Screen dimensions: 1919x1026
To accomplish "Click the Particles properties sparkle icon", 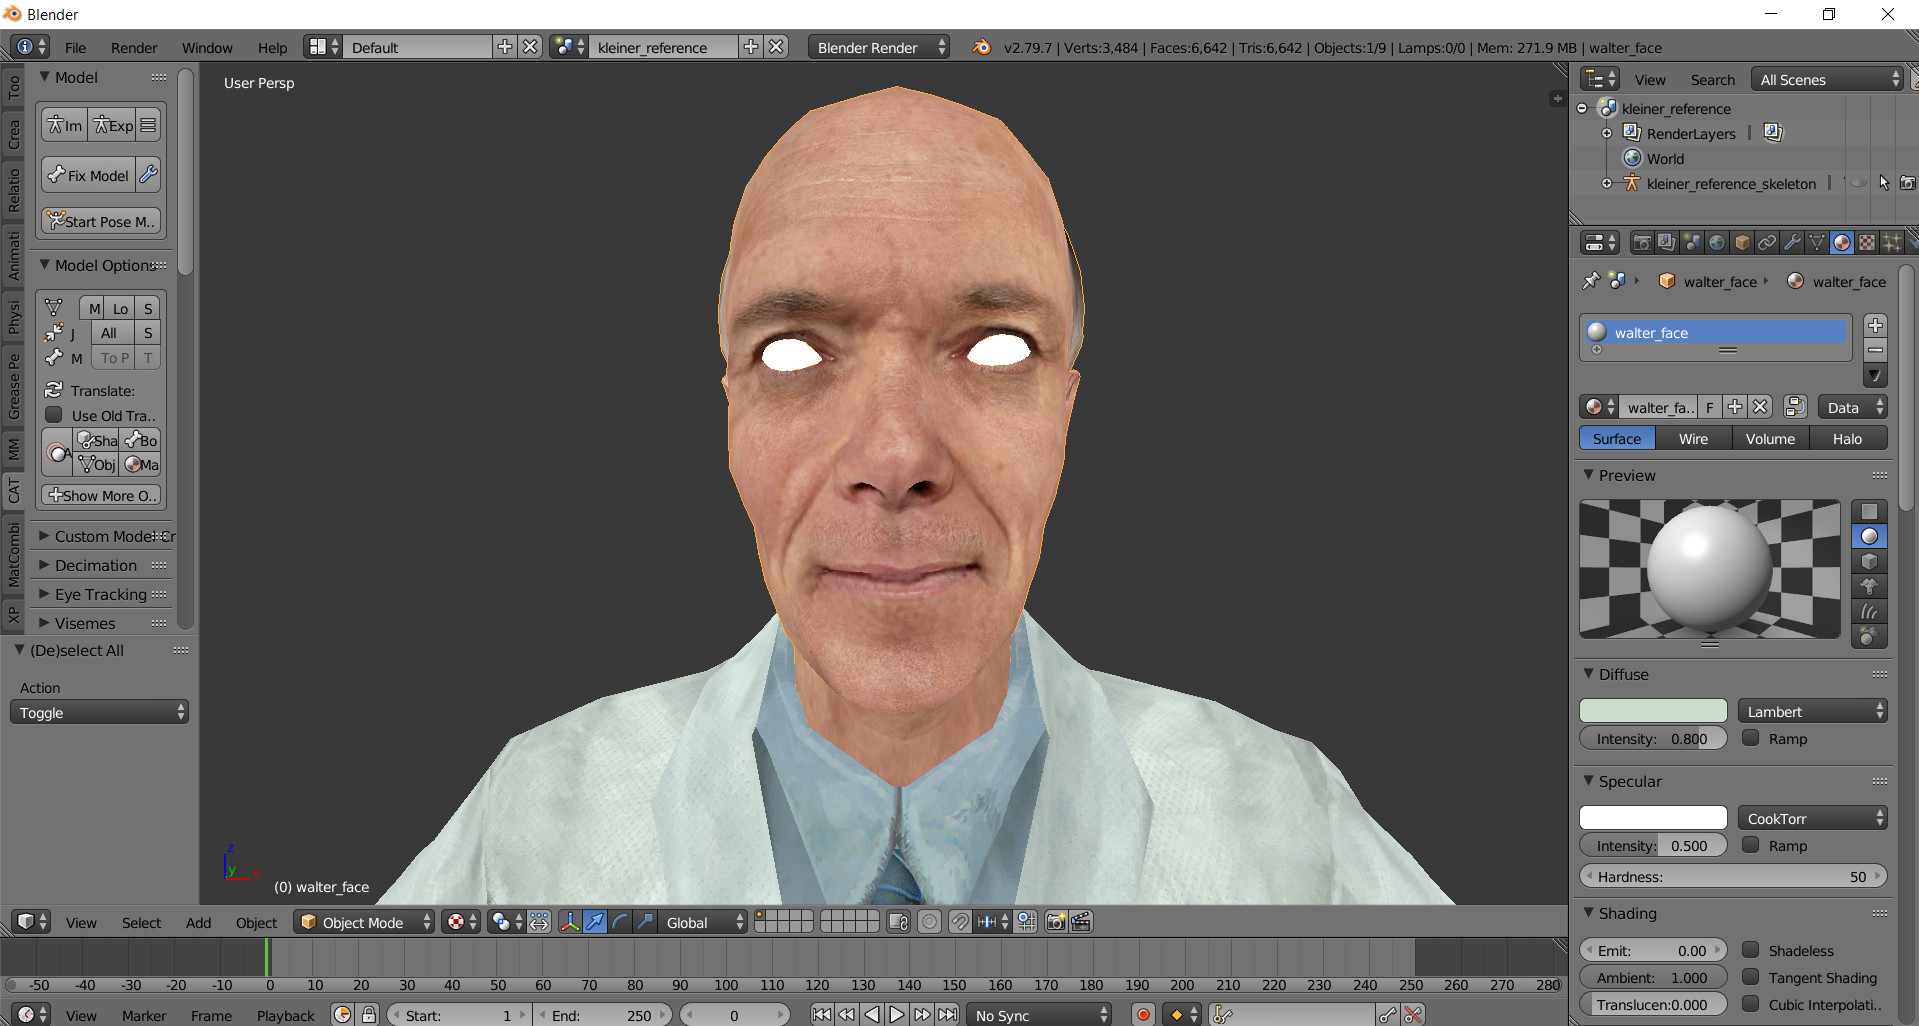I will [1893, 242].
